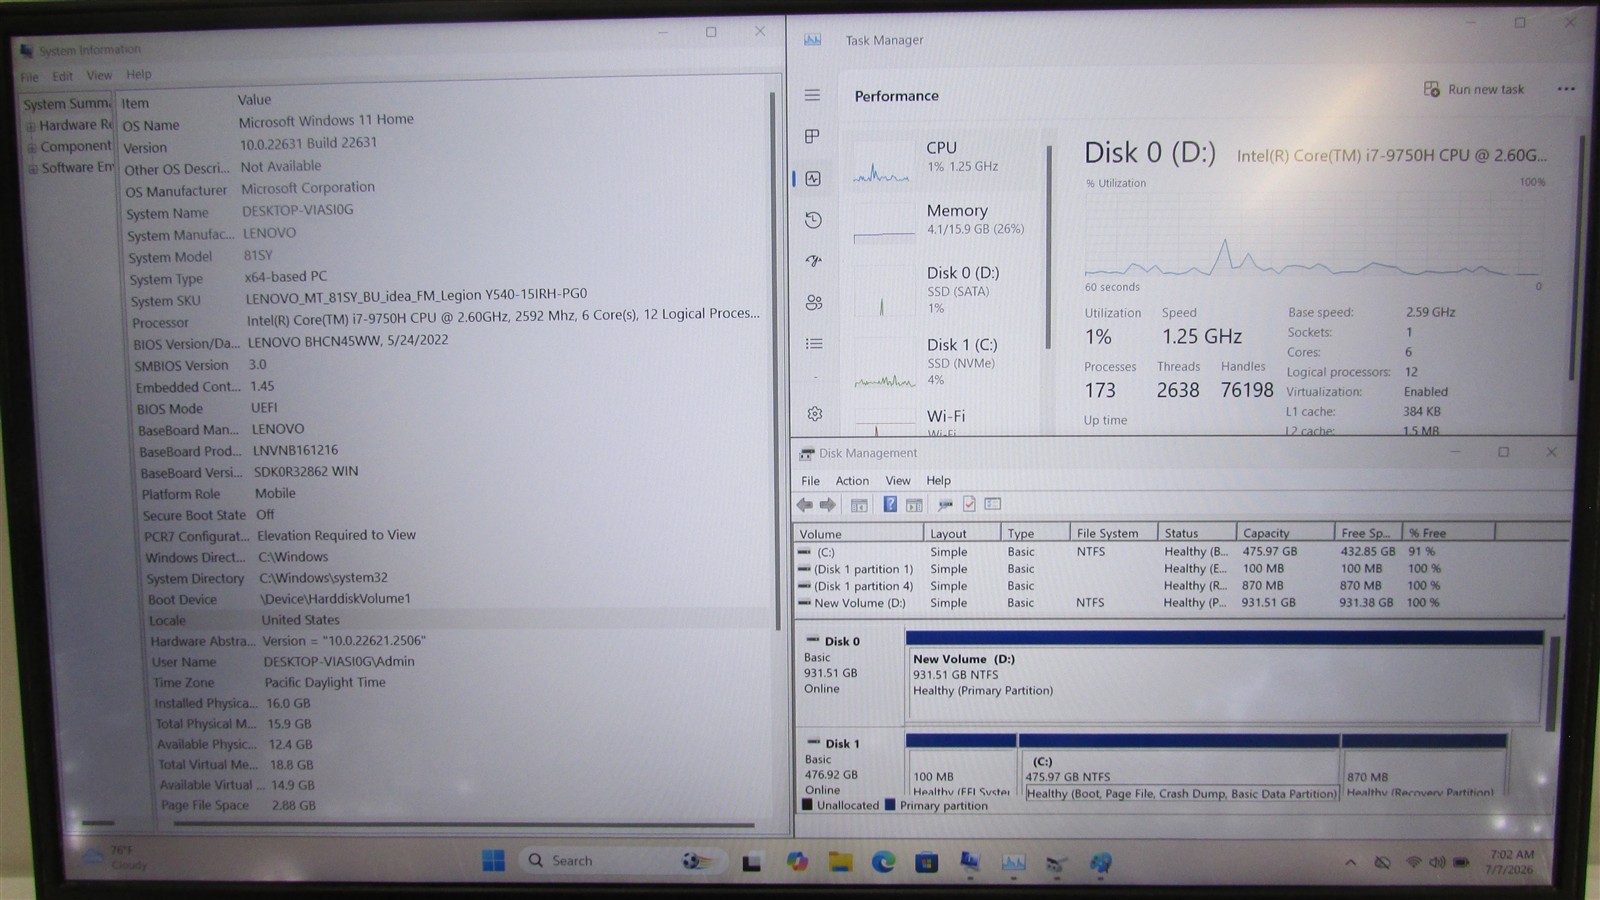This screenshot has height=900, width=1600.
Task: Click the File System column header
Action: pyautogui.click(x=1112, y=534)
